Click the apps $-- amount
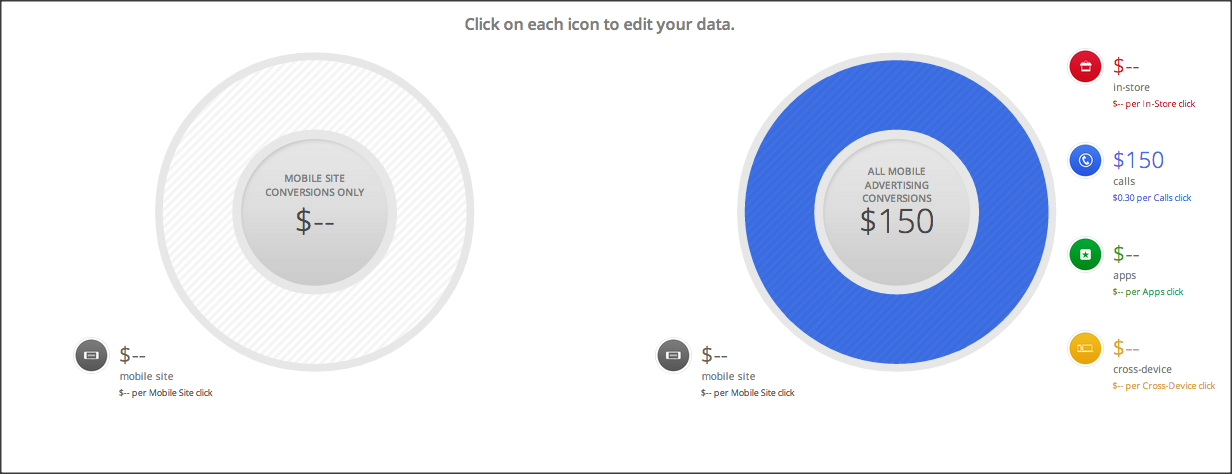Screen dimensions: 1232x474 pyautogui.click(x=1126, y=254)
